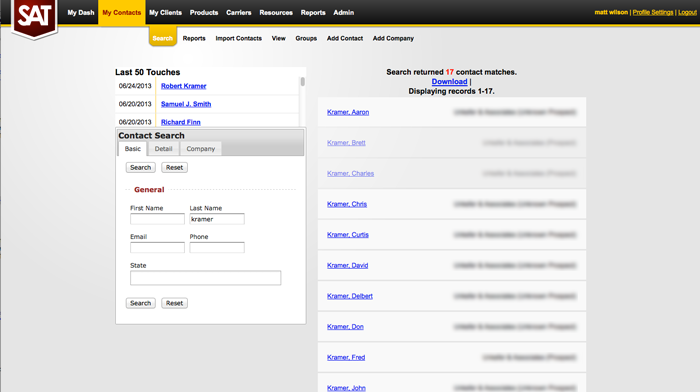The image size is (700, 392).
Task: Open contact Kramer, John
Action: coord(346,388)
